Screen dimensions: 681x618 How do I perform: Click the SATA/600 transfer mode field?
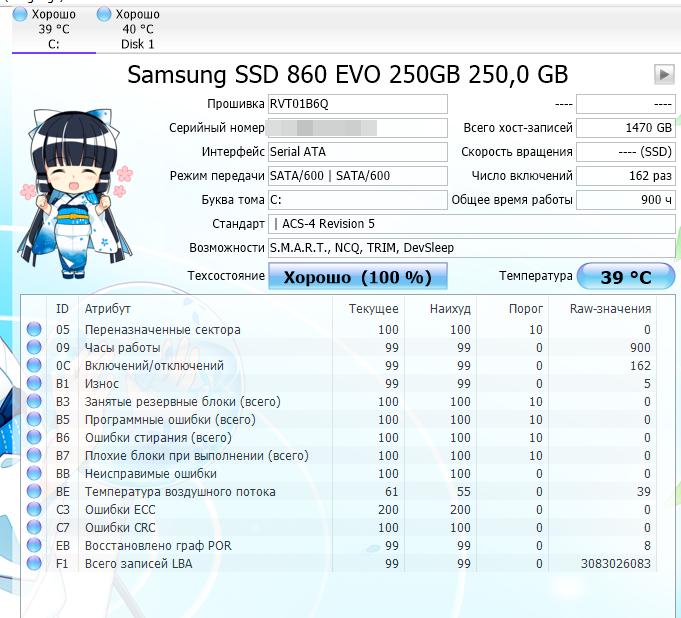pos(357,176)
